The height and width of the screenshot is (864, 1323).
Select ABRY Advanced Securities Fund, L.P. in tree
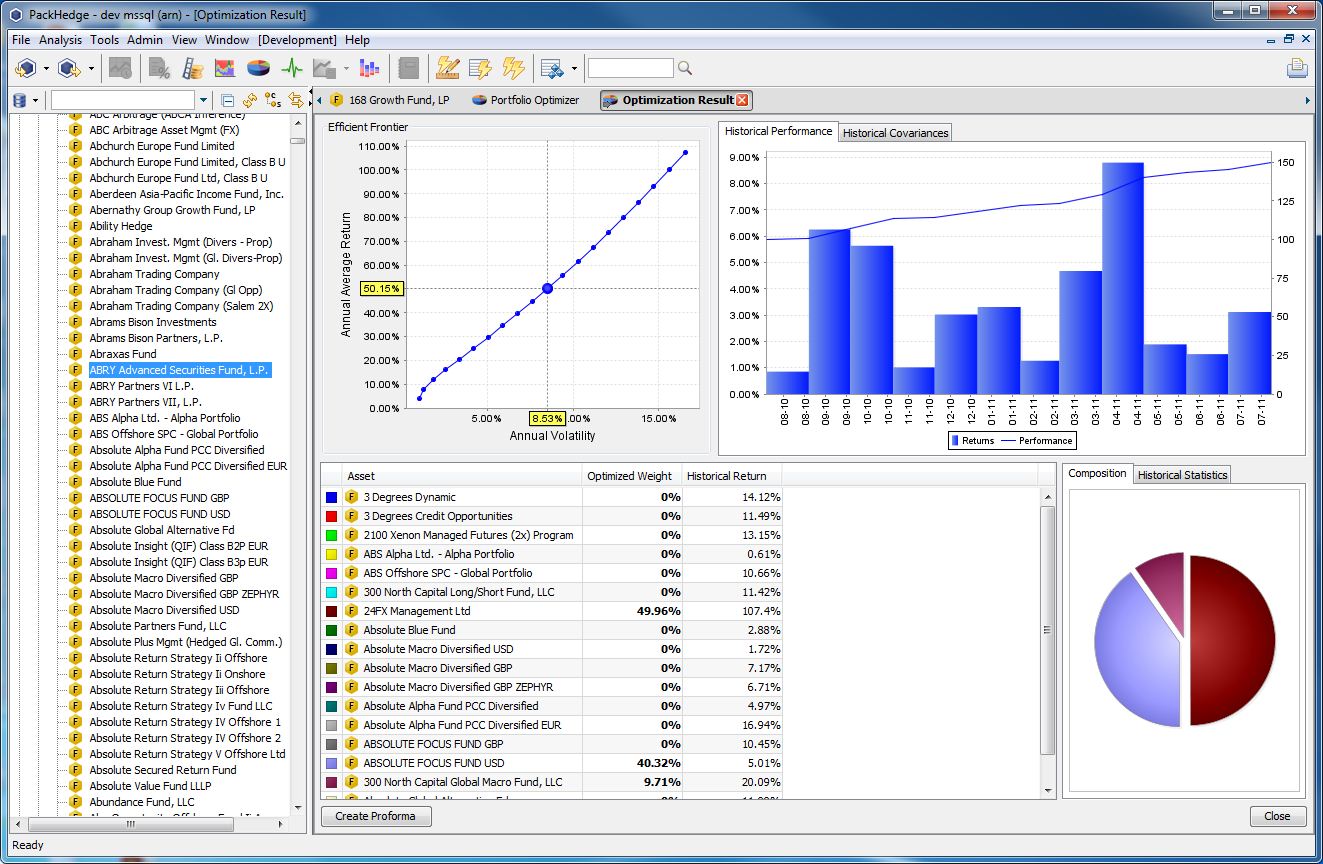pos(180,370)
